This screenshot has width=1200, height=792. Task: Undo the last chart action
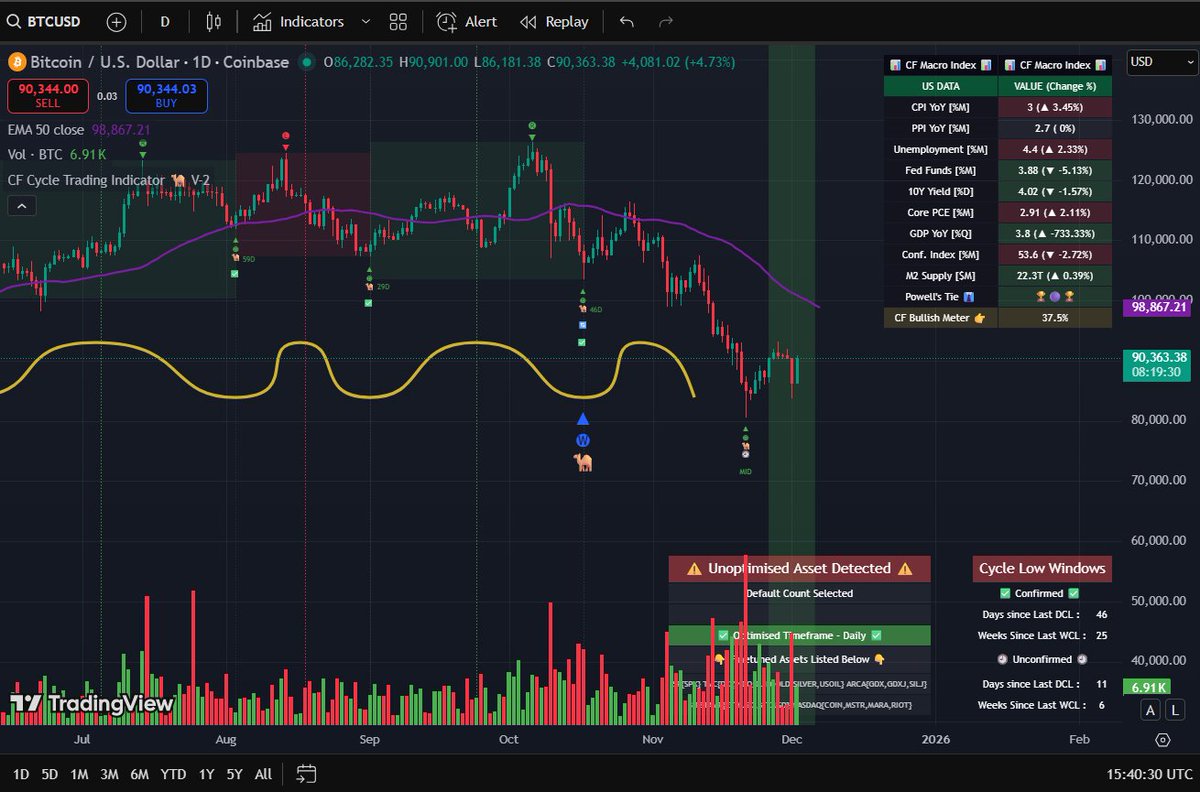click(x=626, y=21)
